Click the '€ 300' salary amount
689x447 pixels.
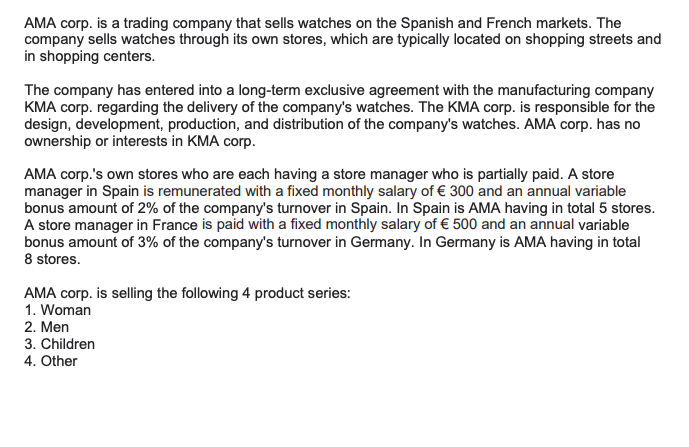click(456, 192)
